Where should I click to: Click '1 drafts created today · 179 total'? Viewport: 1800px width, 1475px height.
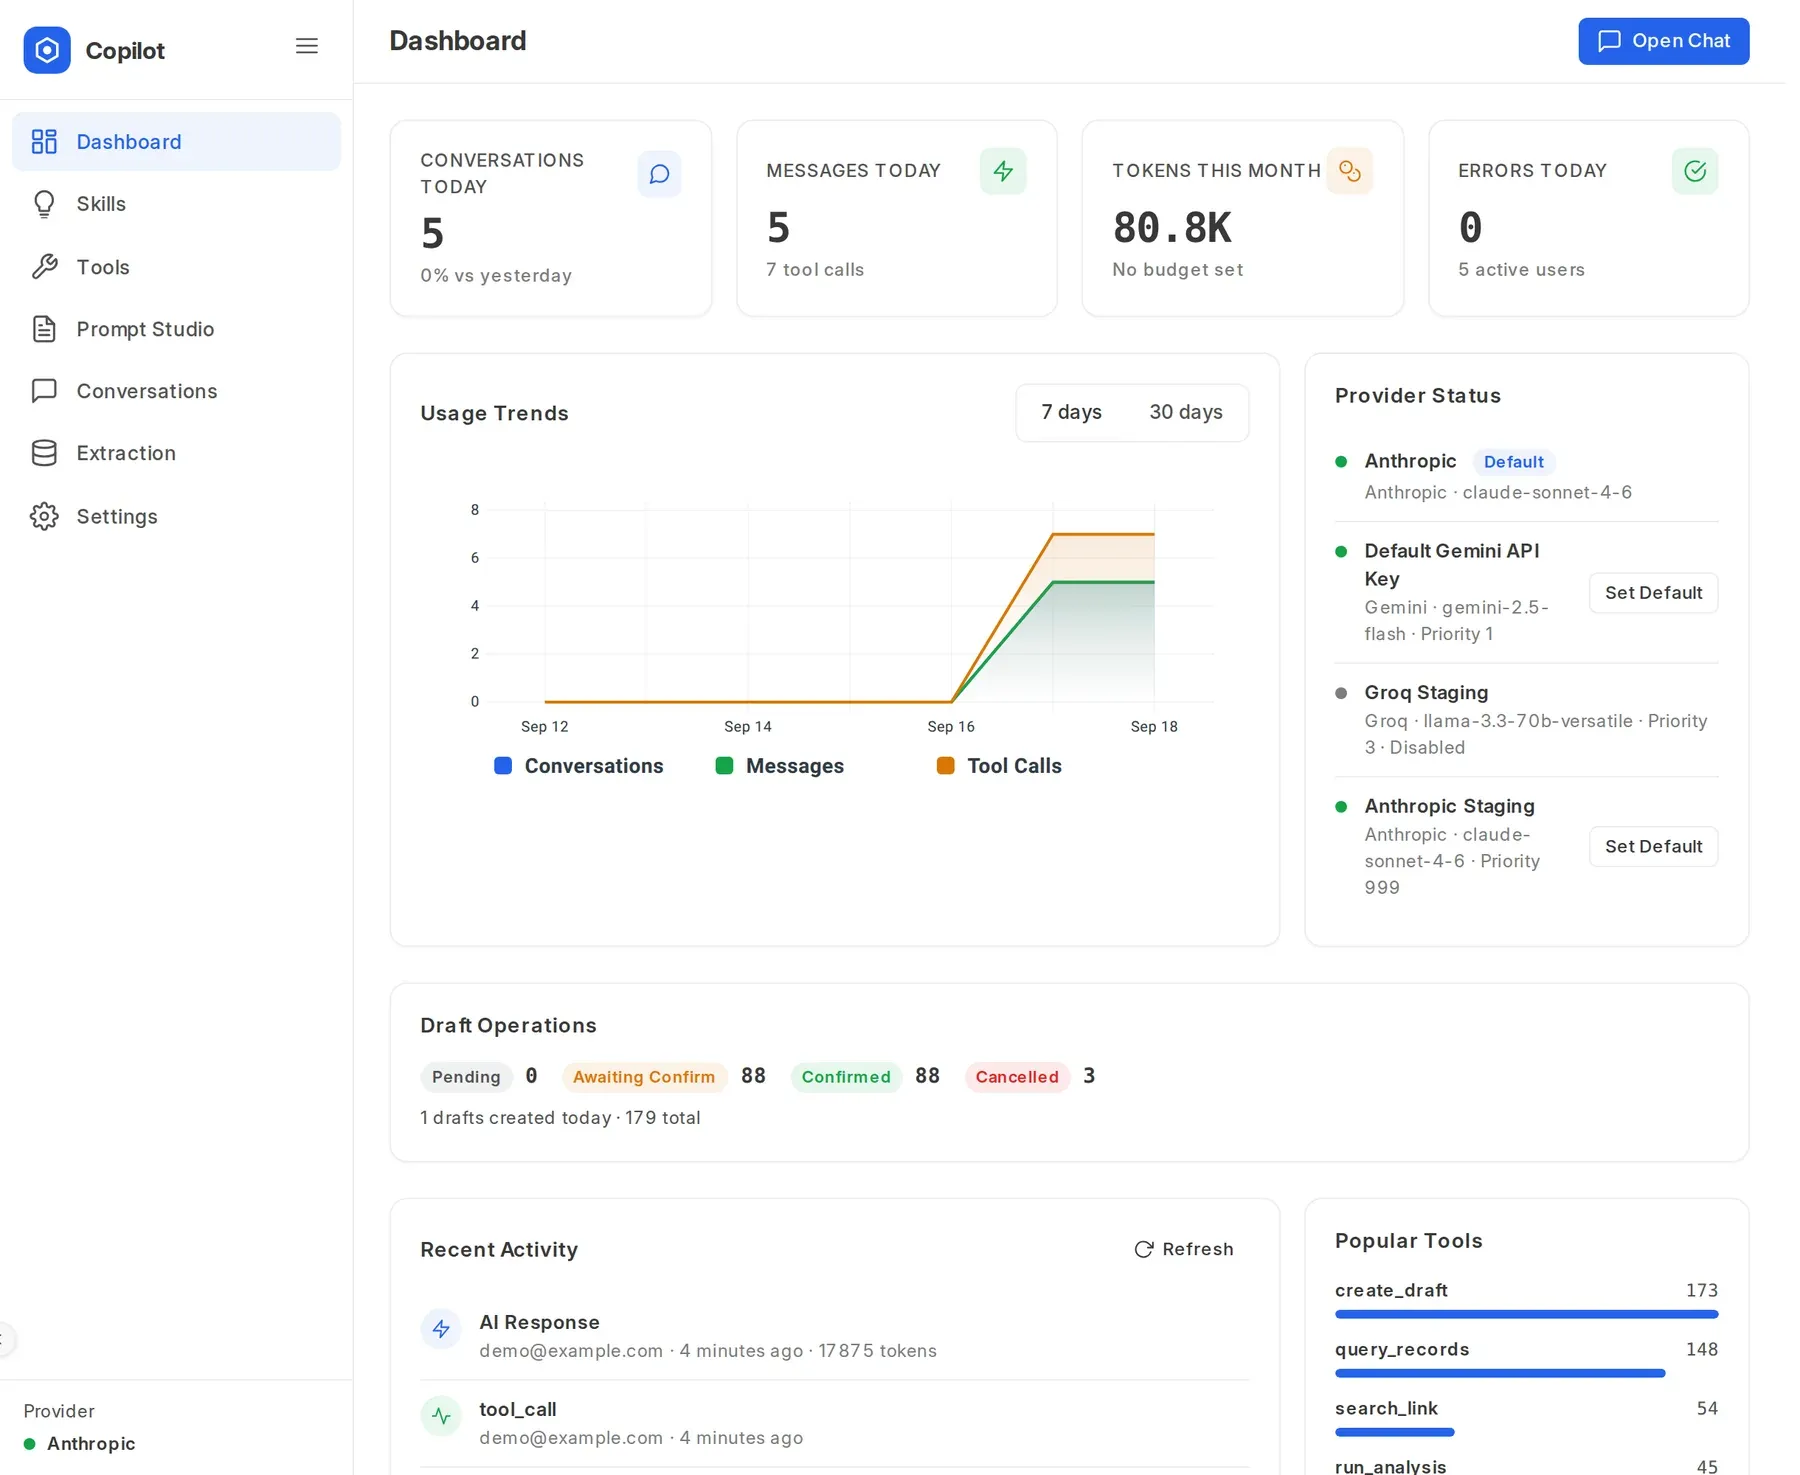[x=560, y=1118]
